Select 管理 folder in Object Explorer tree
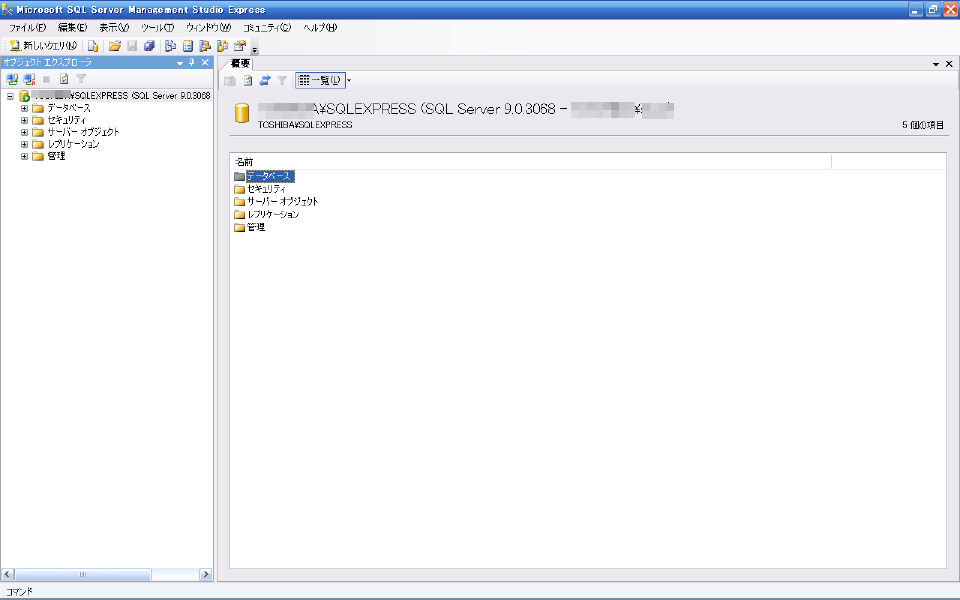The width and height of the screenshot is (960, 600). click(56, 156)
